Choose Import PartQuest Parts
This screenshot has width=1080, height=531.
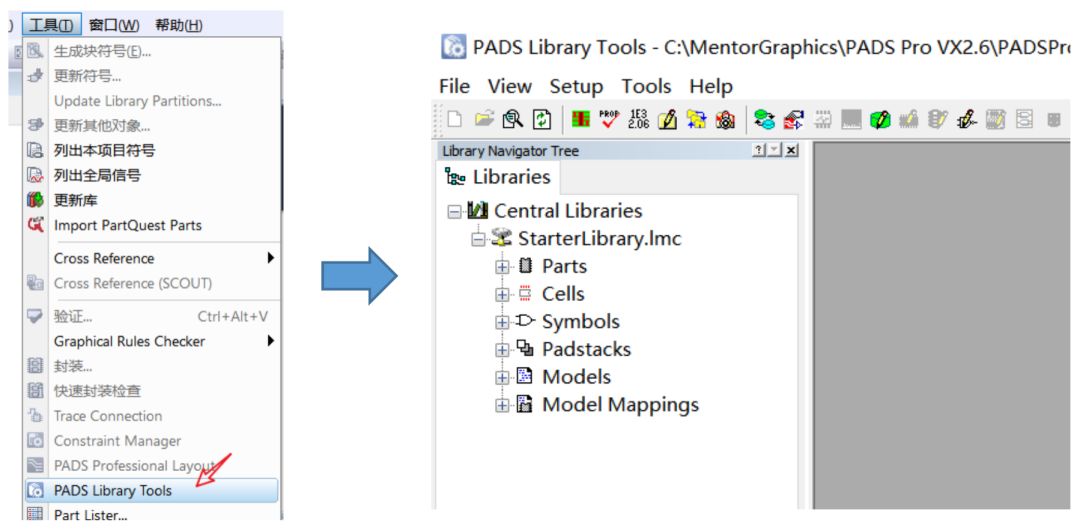[127, 225]
